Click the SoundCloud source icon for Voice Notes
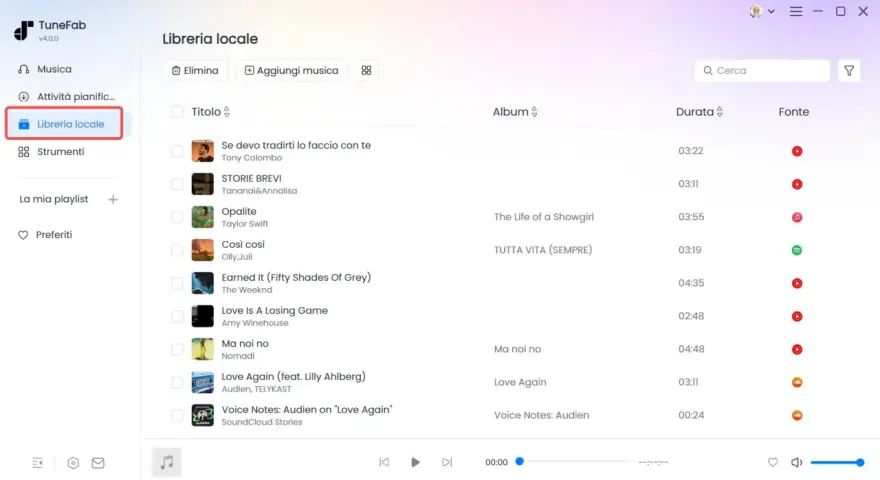The height and width of the screenshot is (480, 880). click(797, 415)
